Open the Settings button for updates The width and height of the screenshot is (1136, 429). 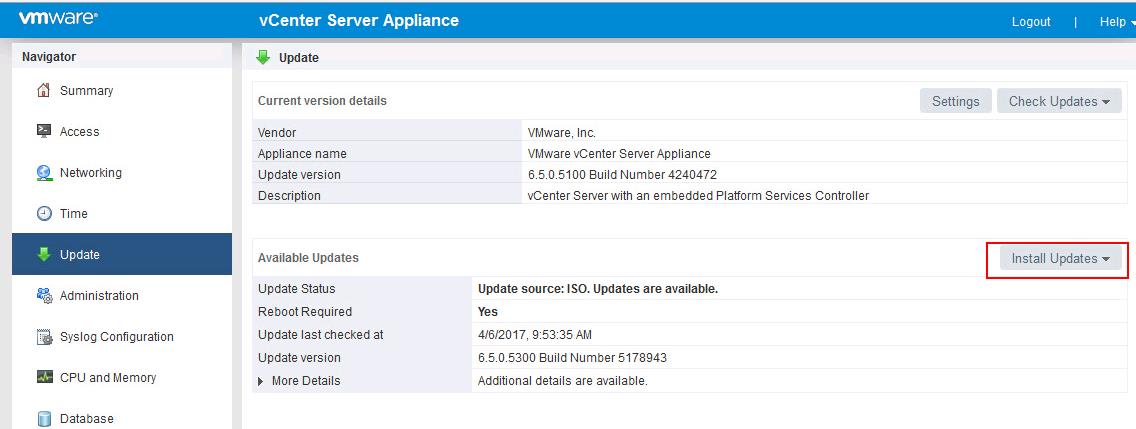[955, 101]
